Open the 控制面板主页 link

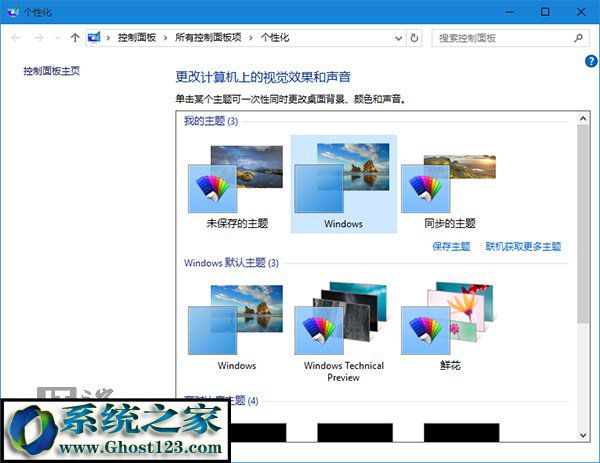pyautogui.click(x=51, y=71)
